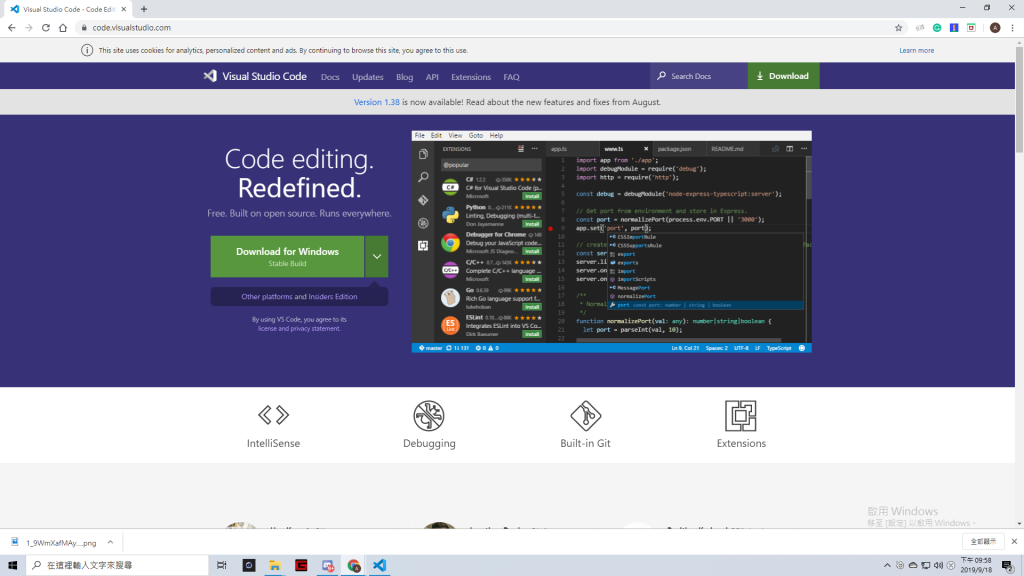This screenshot has width=1024, height=576.
Task: View site information via padlock icon
Action: click(84, 27)
